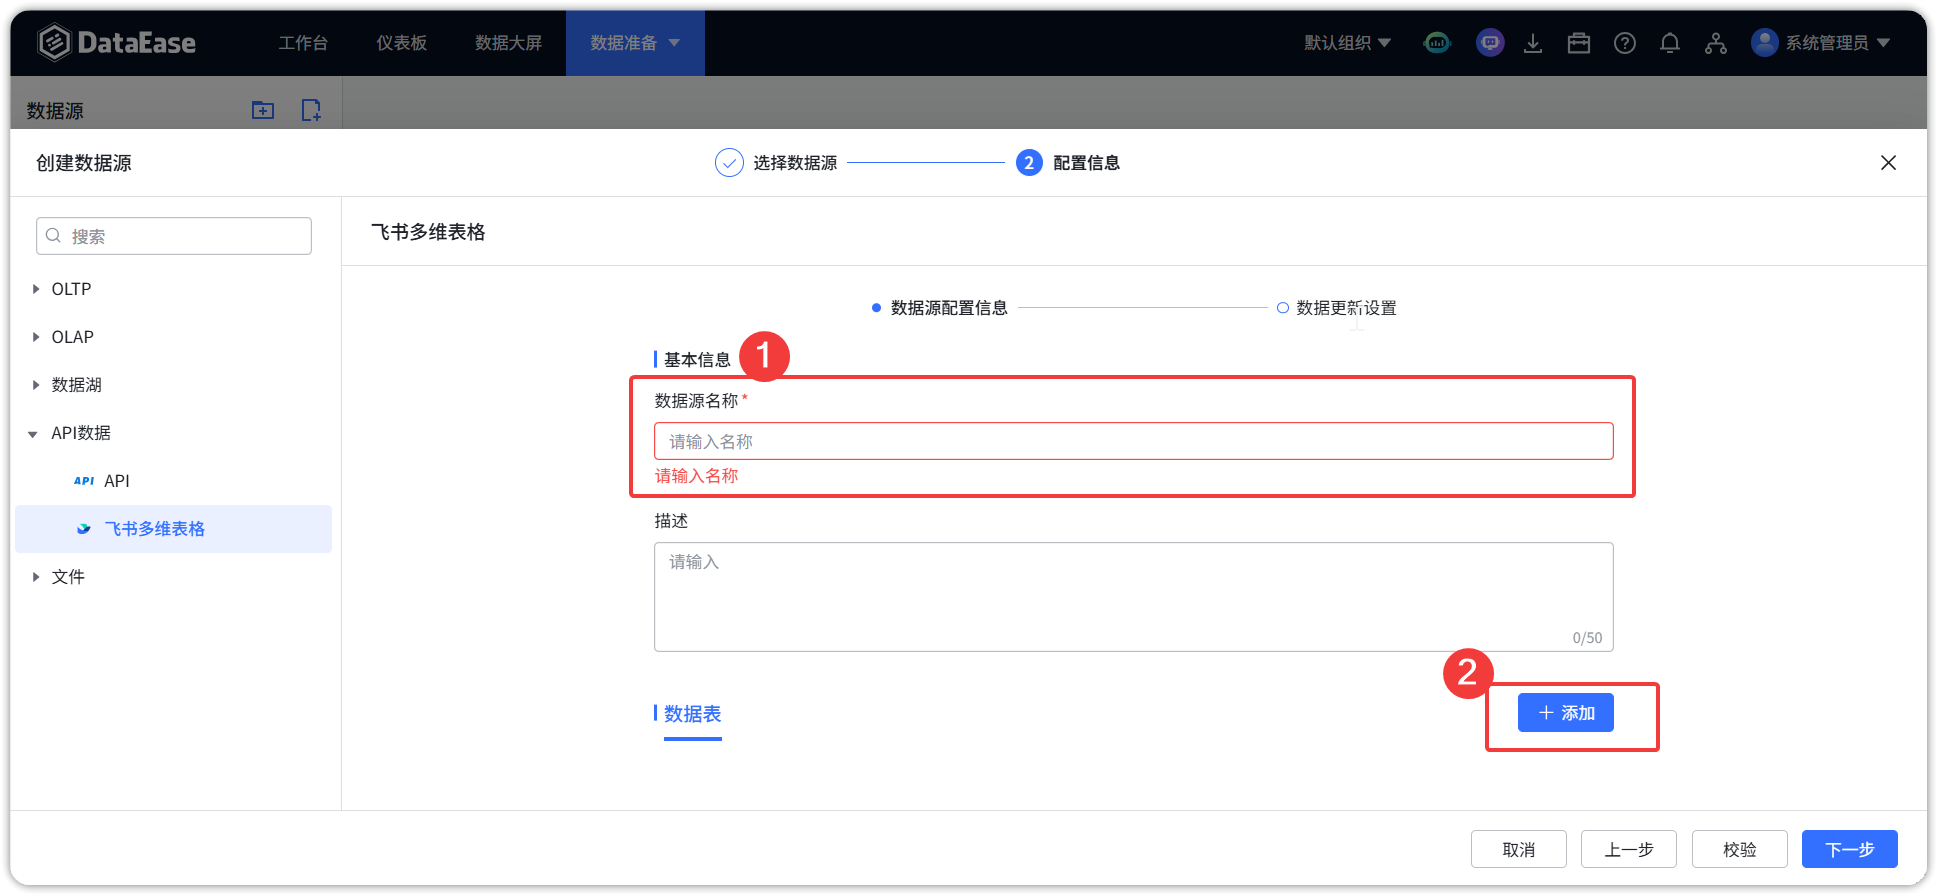The width and height of the screenshot is (1937, 895).
Task: Open the notification bell
Action: [1670, 43]
